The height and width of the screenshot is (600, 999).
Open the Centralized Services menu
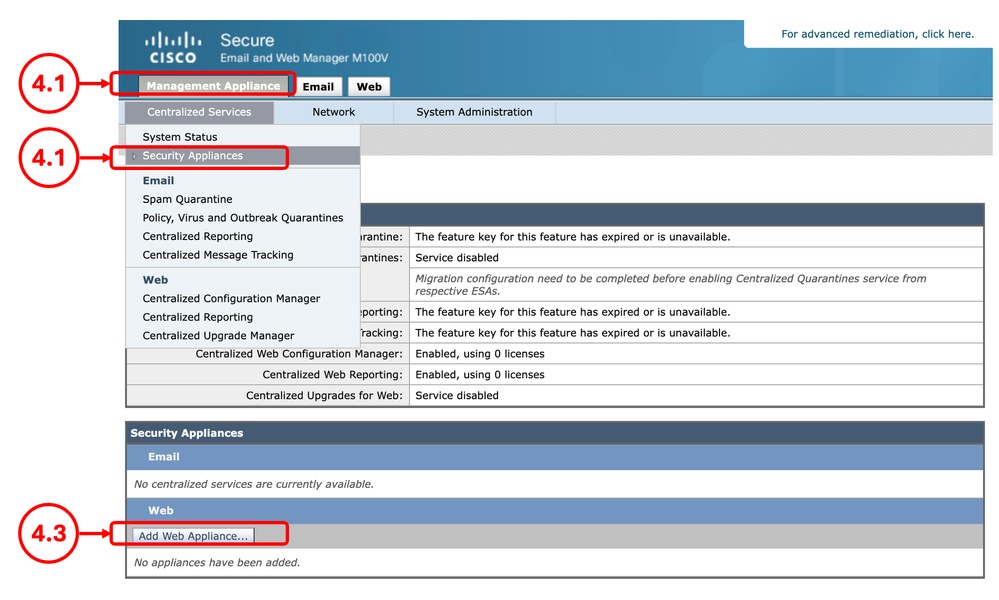(198, 112)
